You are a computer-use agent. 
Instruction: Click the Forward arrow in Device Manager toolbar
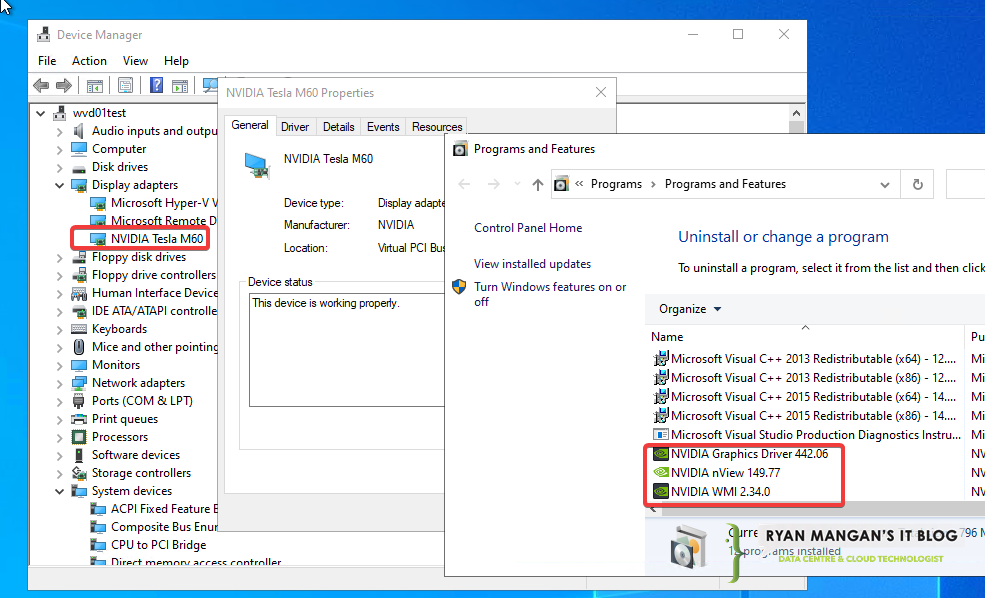(x=63, y=85)
